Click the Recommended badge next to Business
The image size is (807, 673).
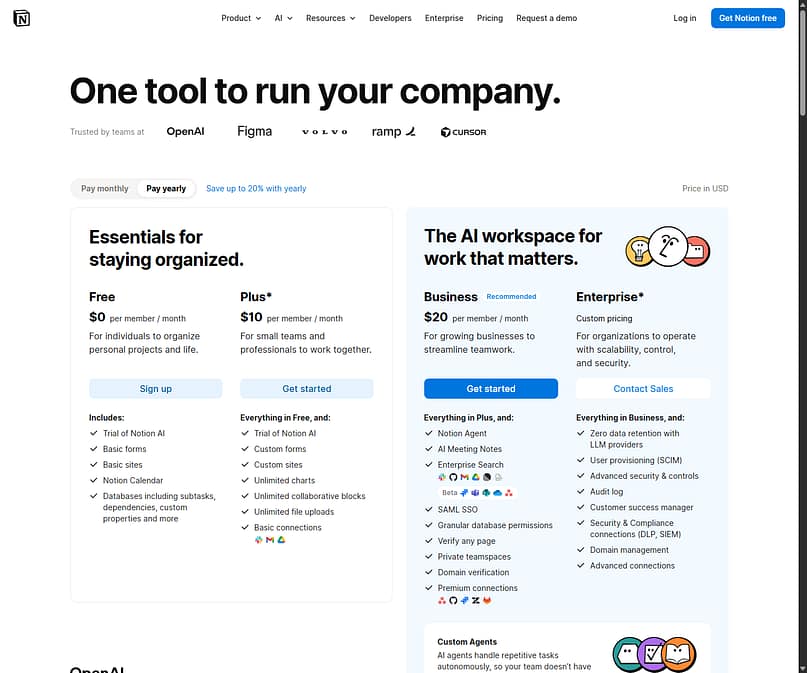pos(511,296)
